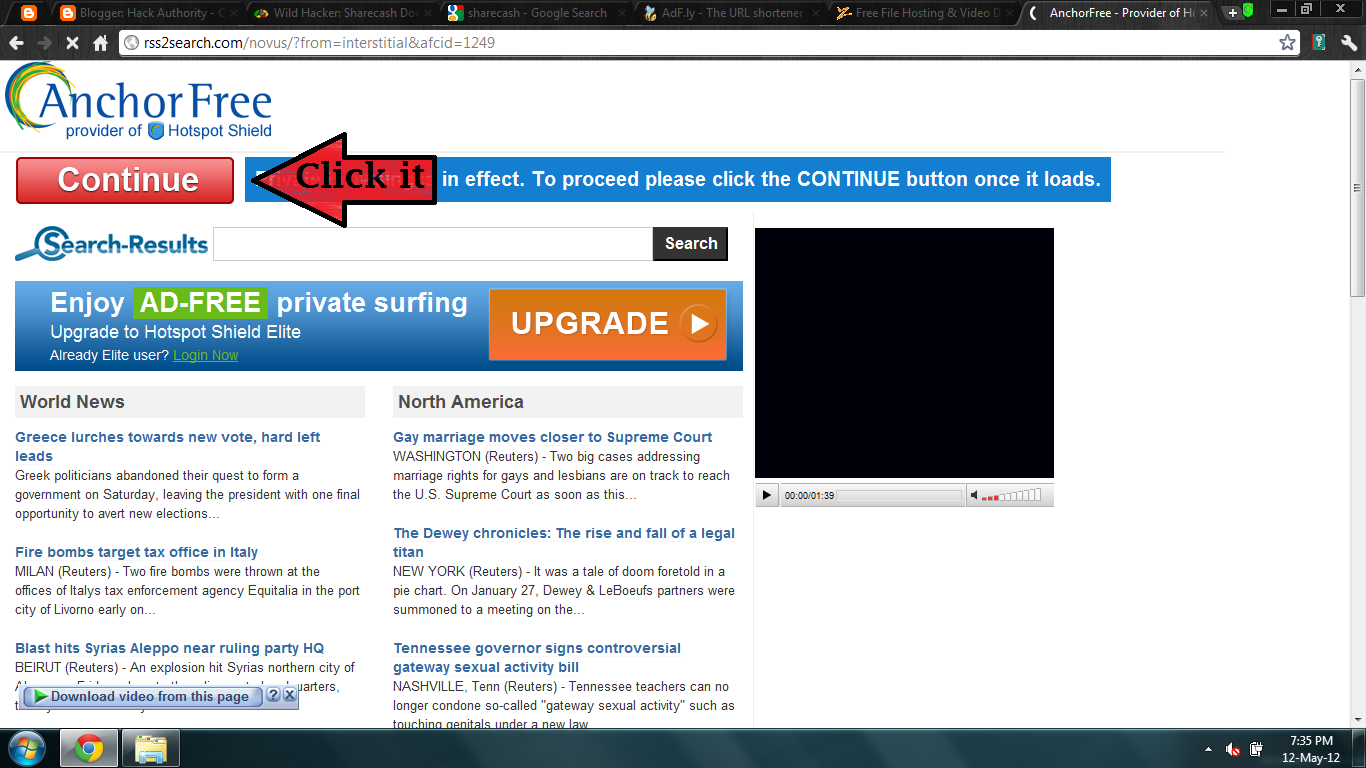Image resolution: width=1366 pixels, height=768 pixels.
Task: Click the Search-Results logo
Action: [112, 244]
